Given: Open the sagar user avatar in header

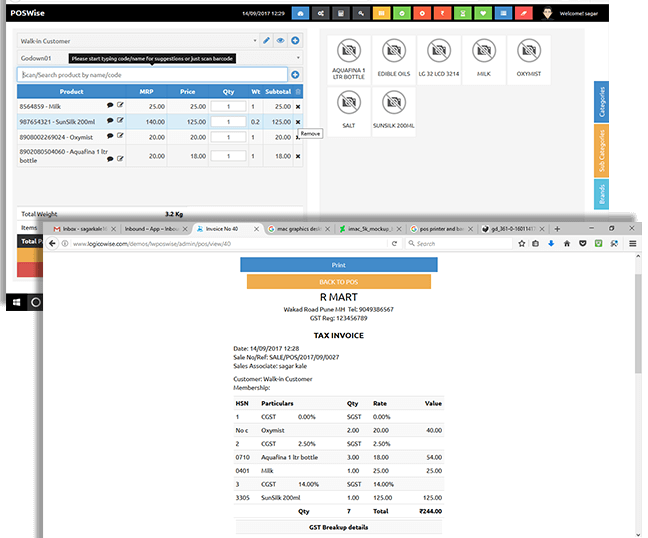Looking at the screenshot, I should click(548, 13).
